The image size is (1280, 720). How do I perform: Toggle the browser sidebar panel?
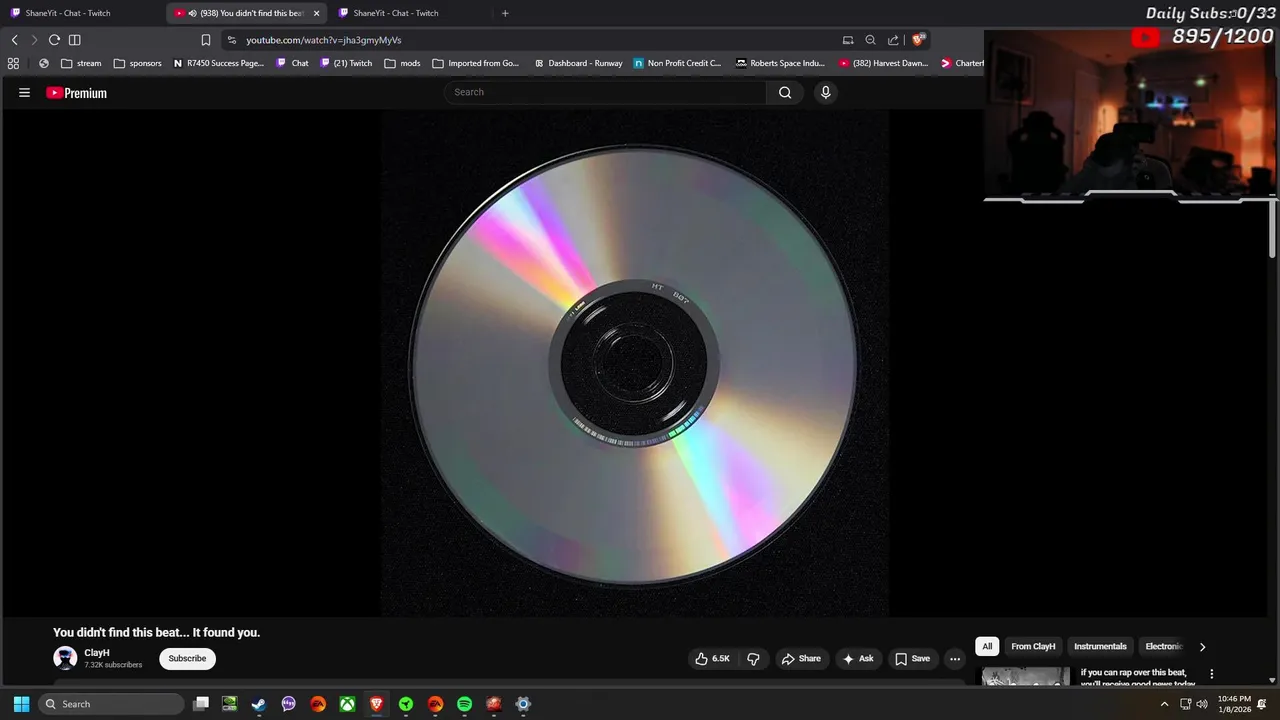click(x=74, y=40)
